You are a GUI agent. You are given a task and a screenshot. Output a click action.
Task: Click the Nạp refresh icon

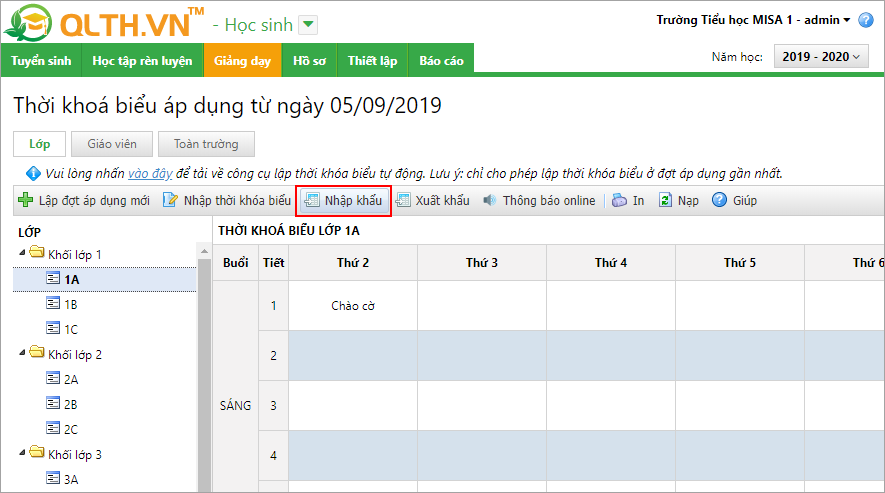click(665, 200)
